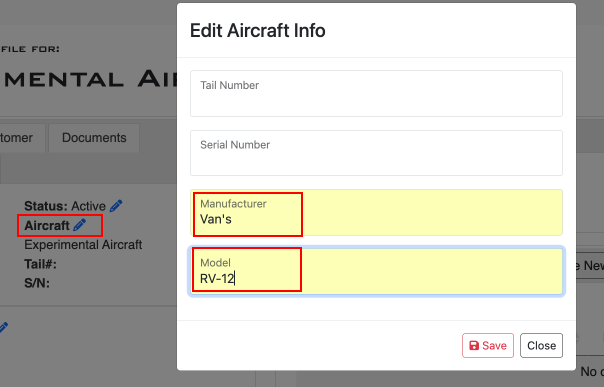The height and width of the screenshot is (387, 604).
Task: Save the aircraft info changes
Action: coord(488,345)
